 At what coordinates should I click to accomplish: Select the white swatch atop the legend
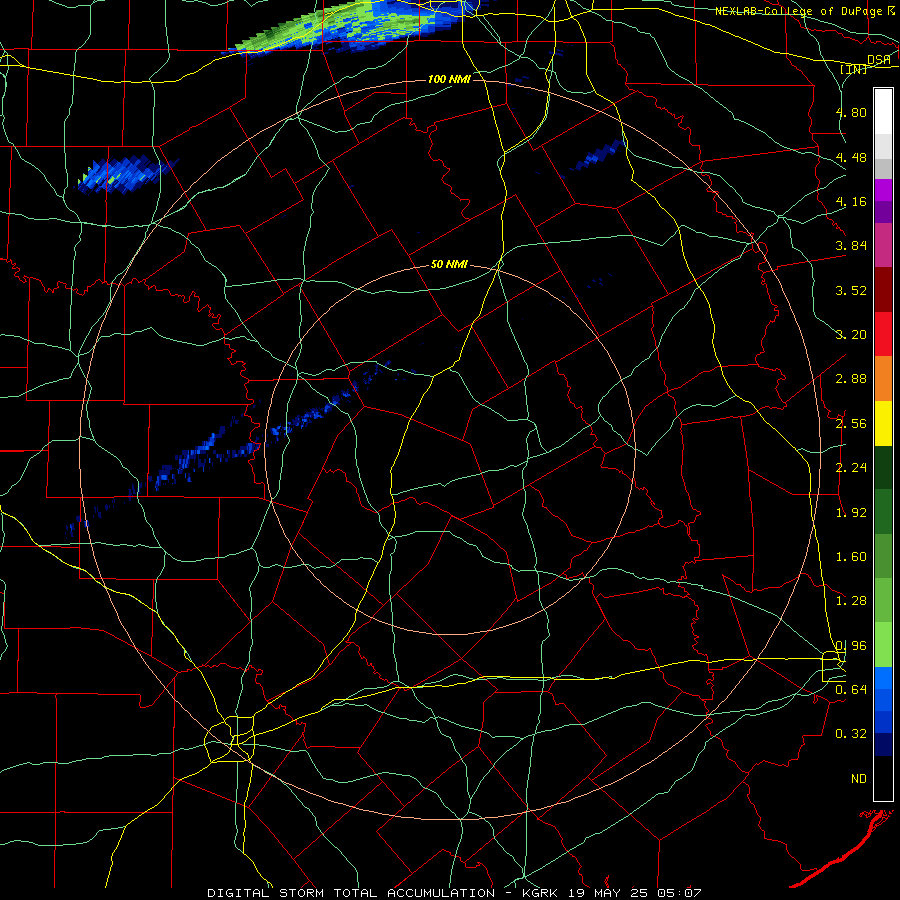pos(883,112)
